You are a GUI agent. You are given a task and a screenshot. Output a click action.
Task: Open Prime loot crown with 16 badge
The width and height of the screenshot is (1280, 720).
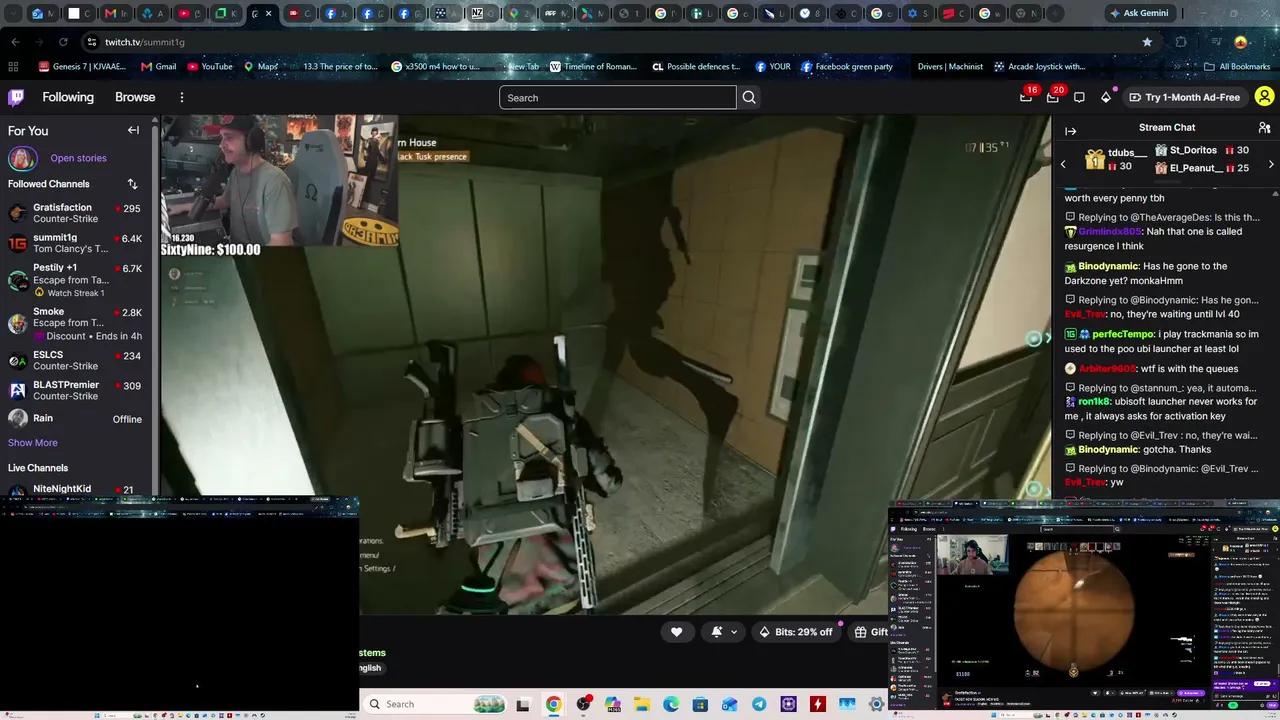[1027, 96]
